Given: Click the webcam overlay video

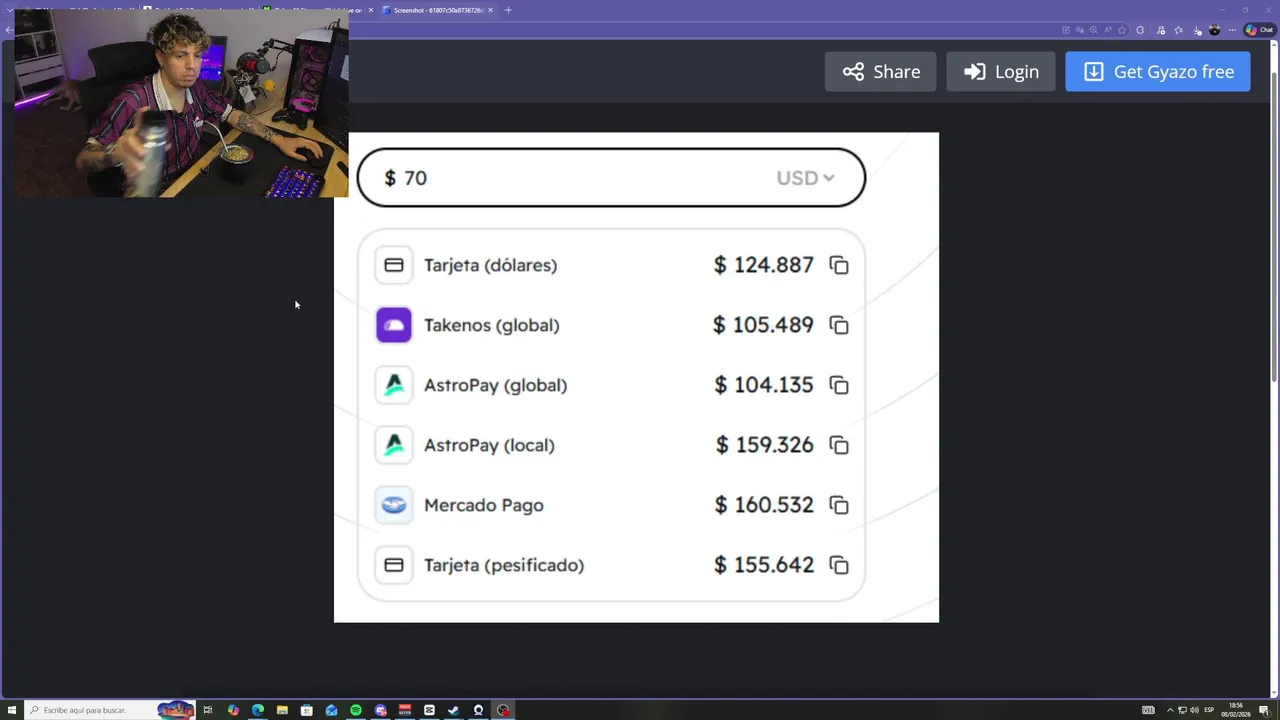Looking at the screenshot, I should tap(181, 103).
